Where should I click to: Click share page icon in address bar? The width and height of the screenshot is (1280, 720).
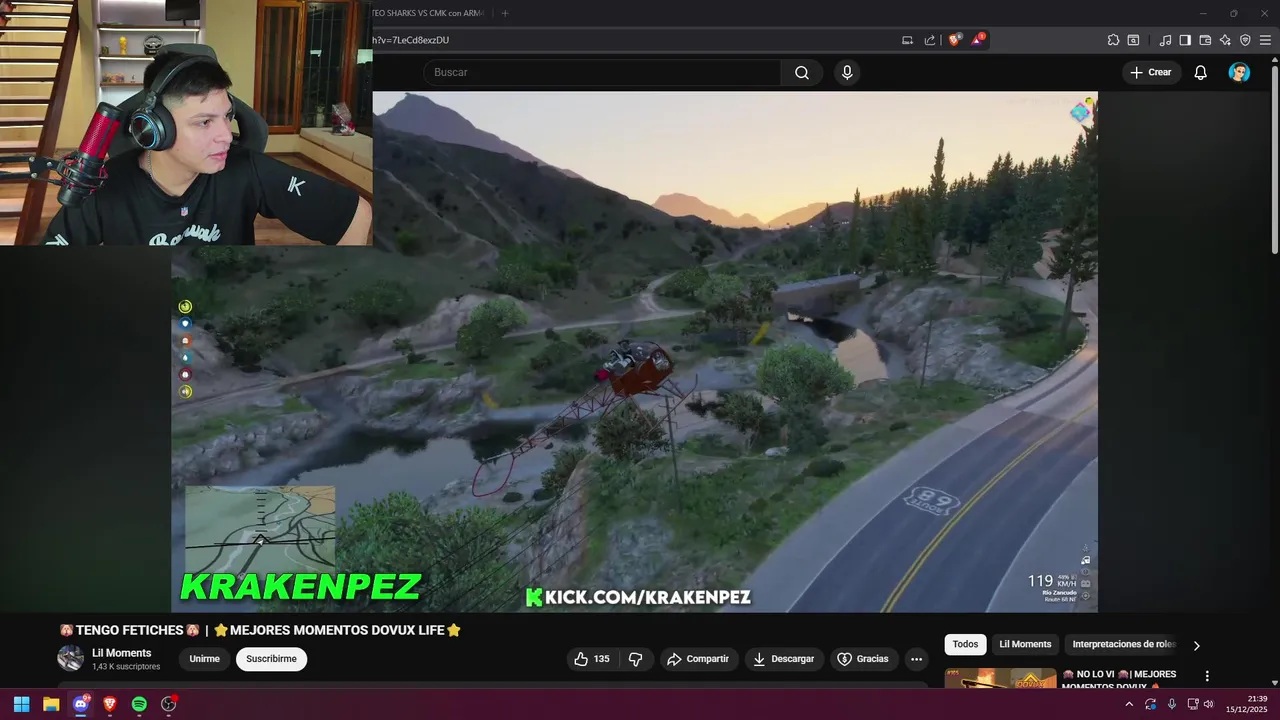(930, 40)
